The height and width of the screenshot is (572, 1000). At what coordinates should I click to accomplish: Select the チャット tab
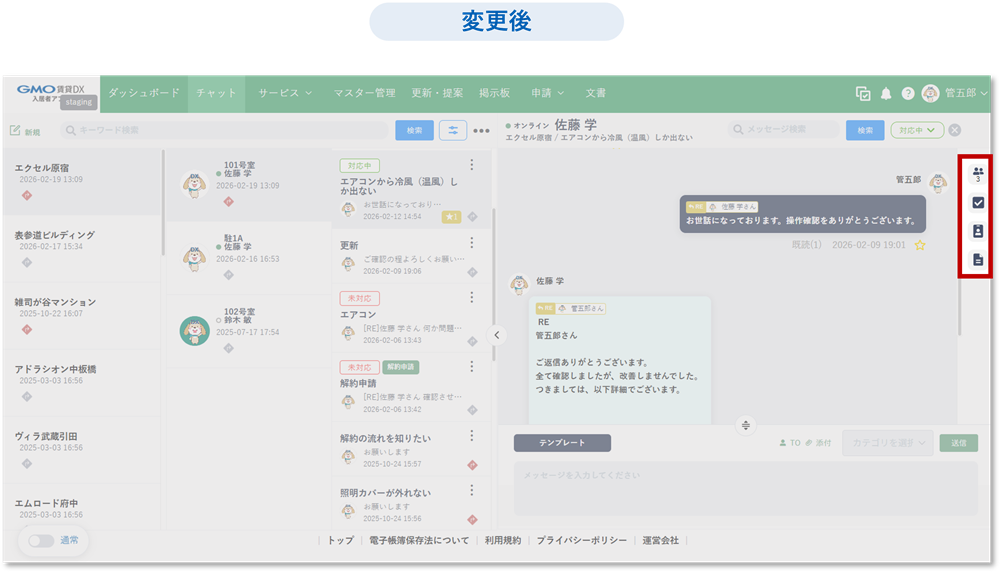[x=216, y=93]
